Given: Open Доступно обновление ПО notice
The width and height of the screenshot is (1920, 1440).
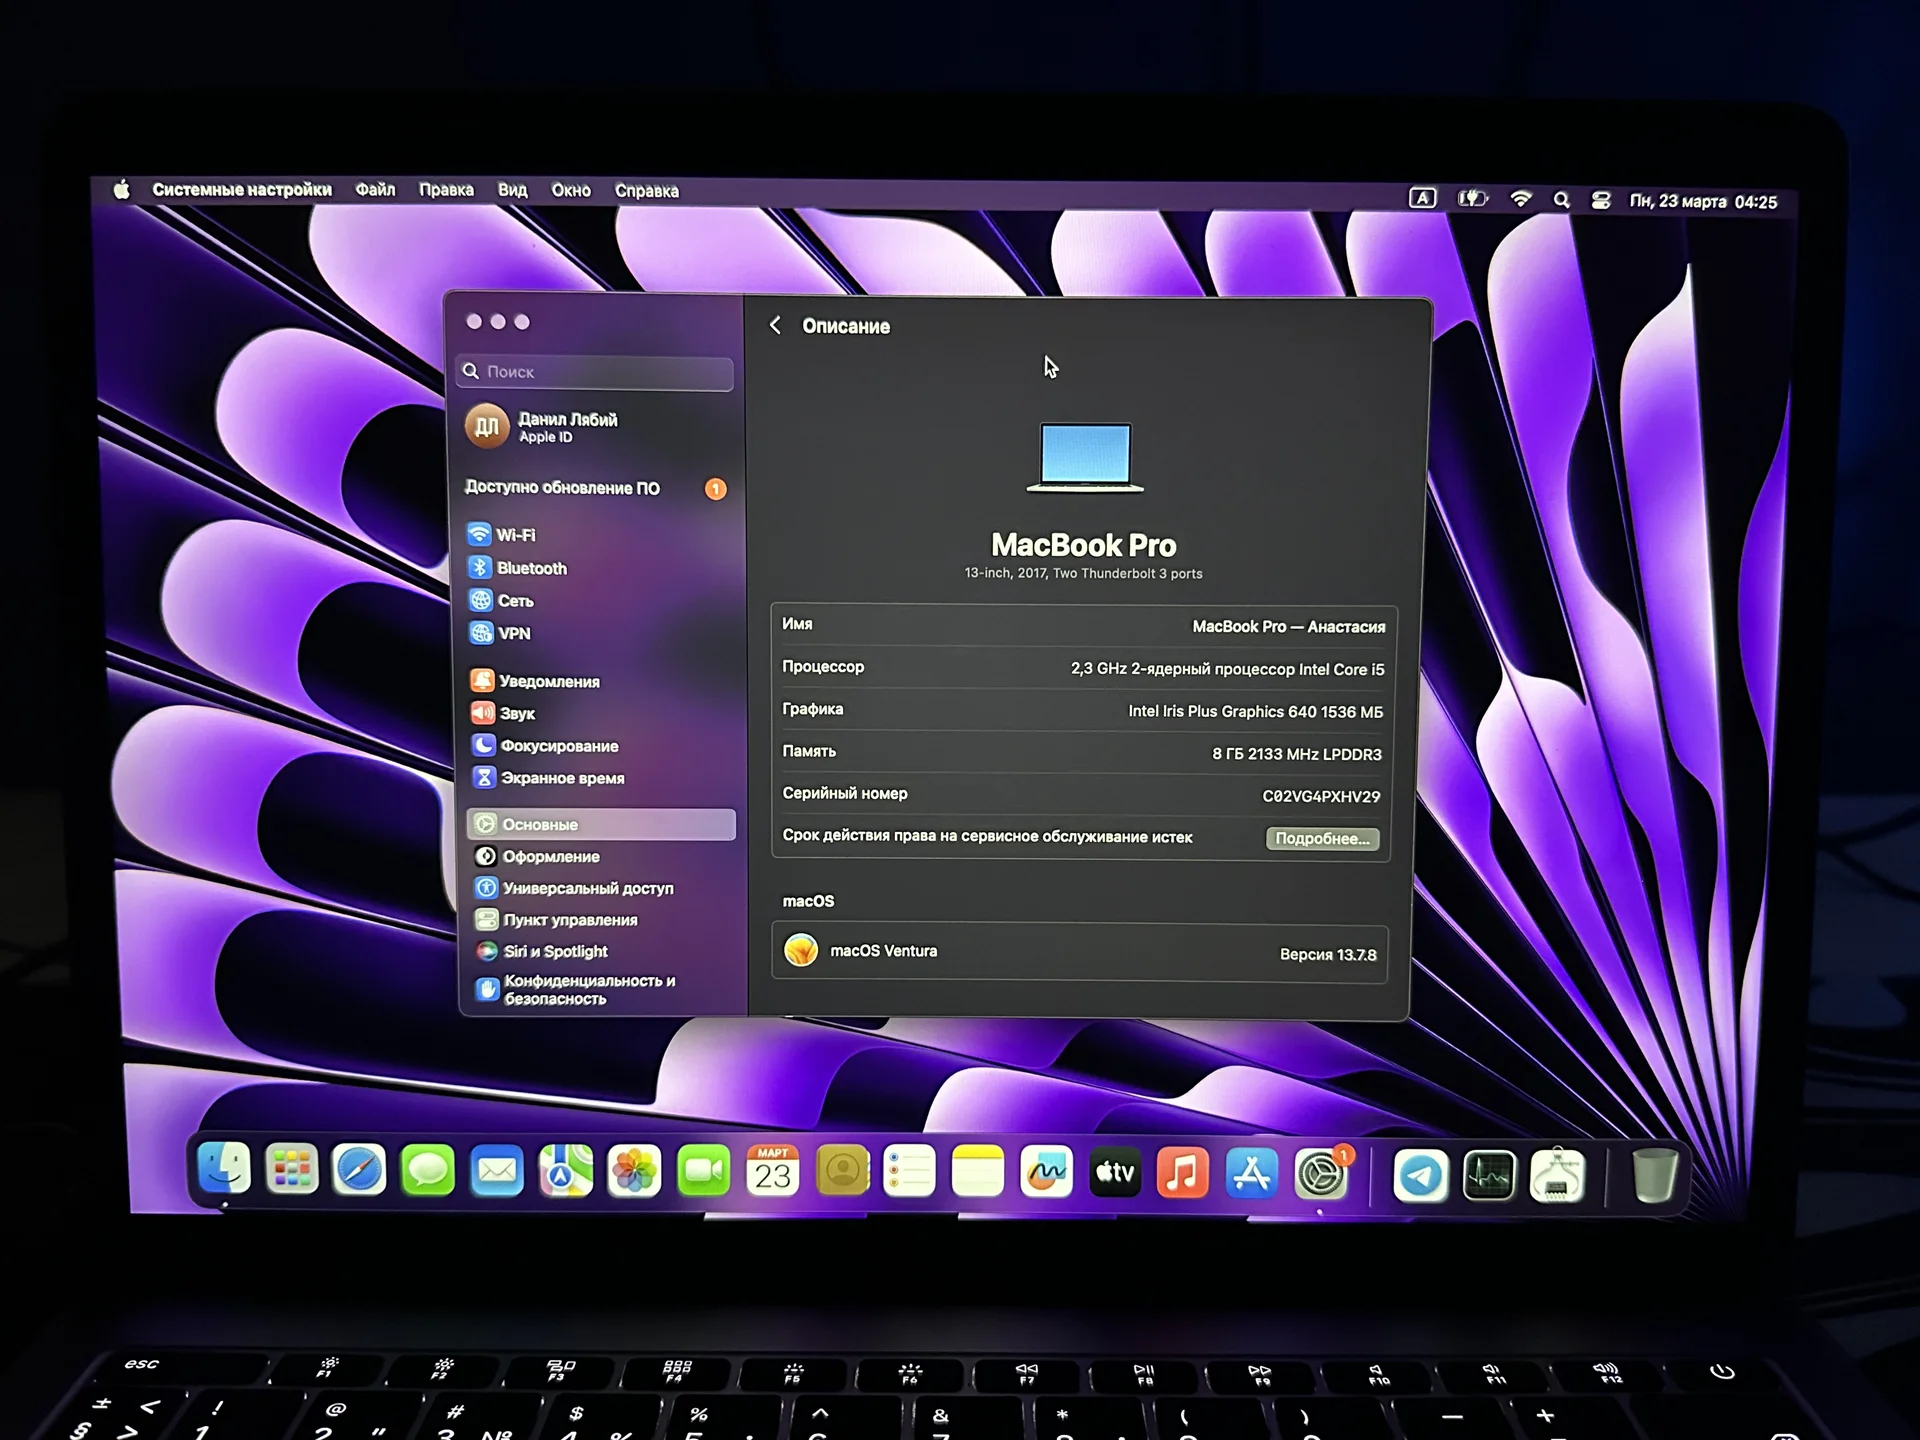Looking at the screenshot, I should coord(596,488).
